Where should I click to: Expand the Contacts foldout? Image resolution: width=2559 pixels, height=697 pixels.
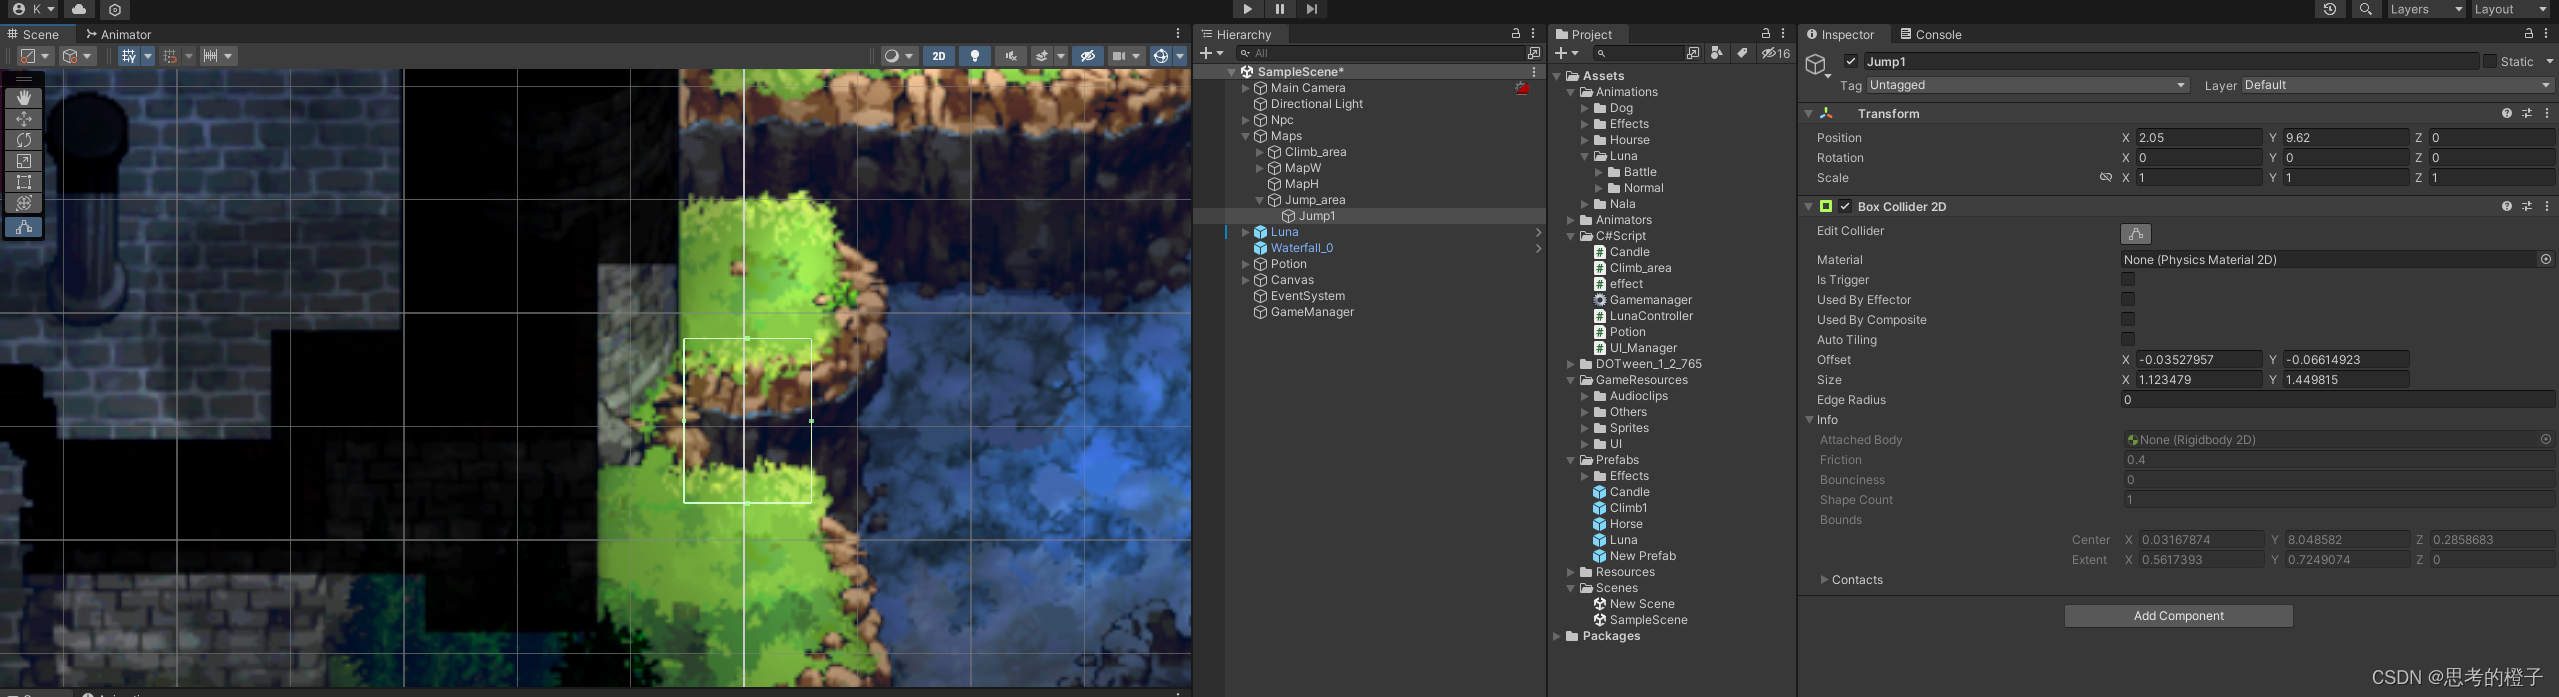pos(1824,580)
